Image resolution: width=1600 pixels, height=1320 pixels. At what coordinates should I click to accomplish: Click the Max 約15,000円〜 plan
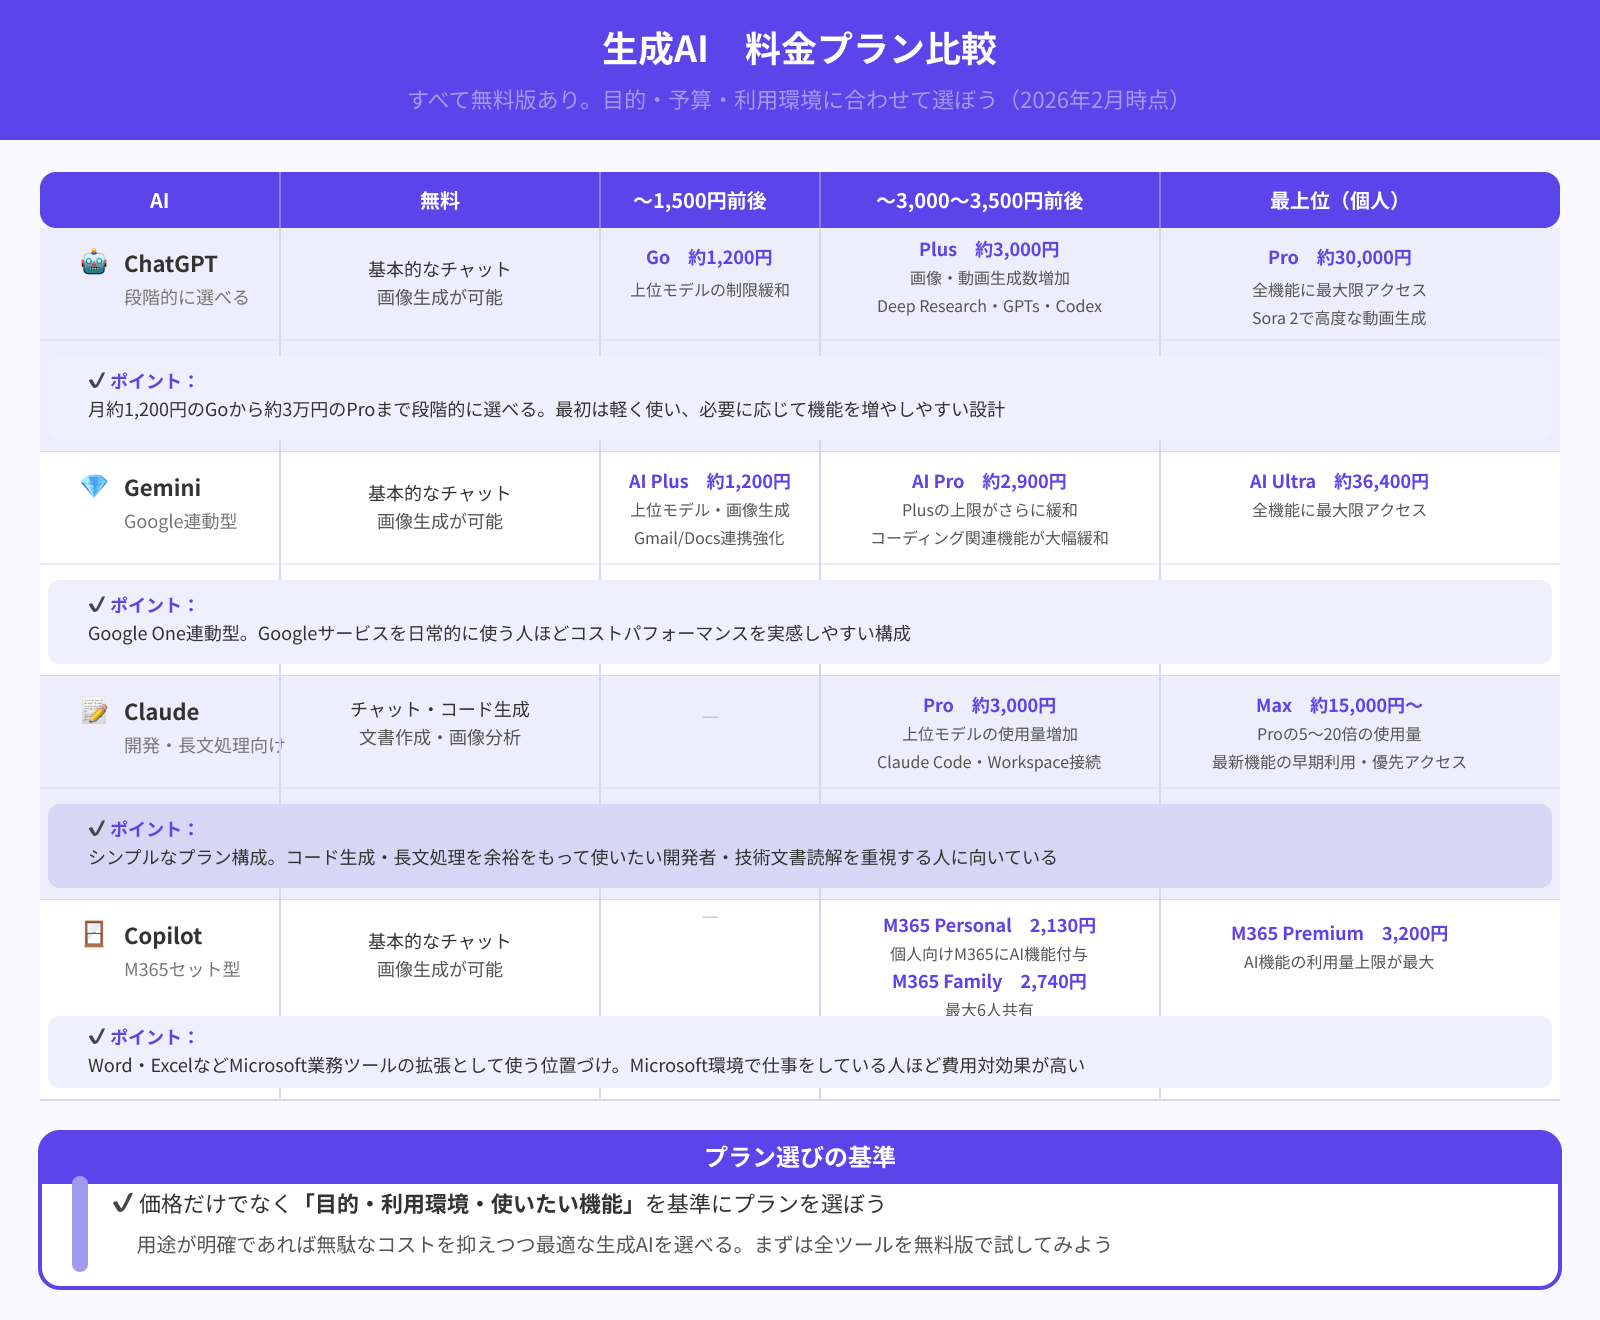tap(1339, 706)
